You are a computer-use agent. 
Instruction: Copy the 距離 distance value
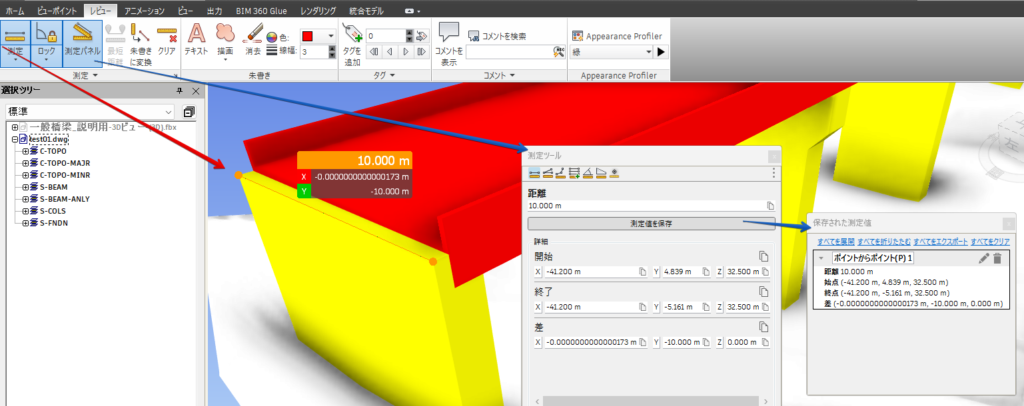[x=771, y=205]
